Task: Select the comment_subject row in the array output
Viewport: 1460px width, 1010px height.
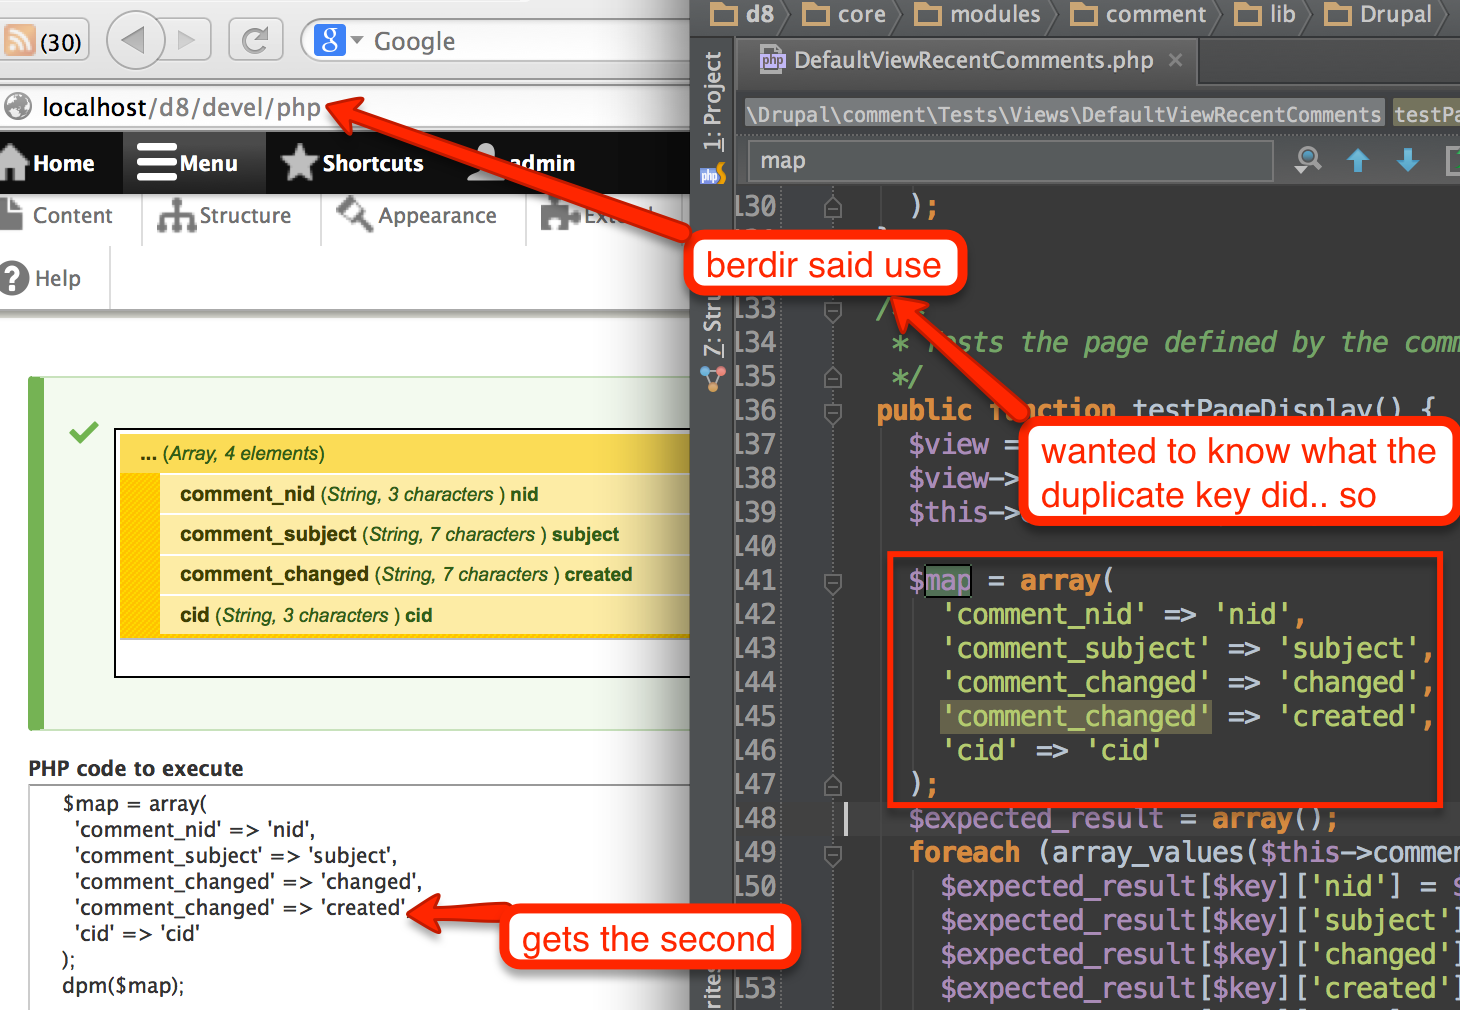Action: 425,534
